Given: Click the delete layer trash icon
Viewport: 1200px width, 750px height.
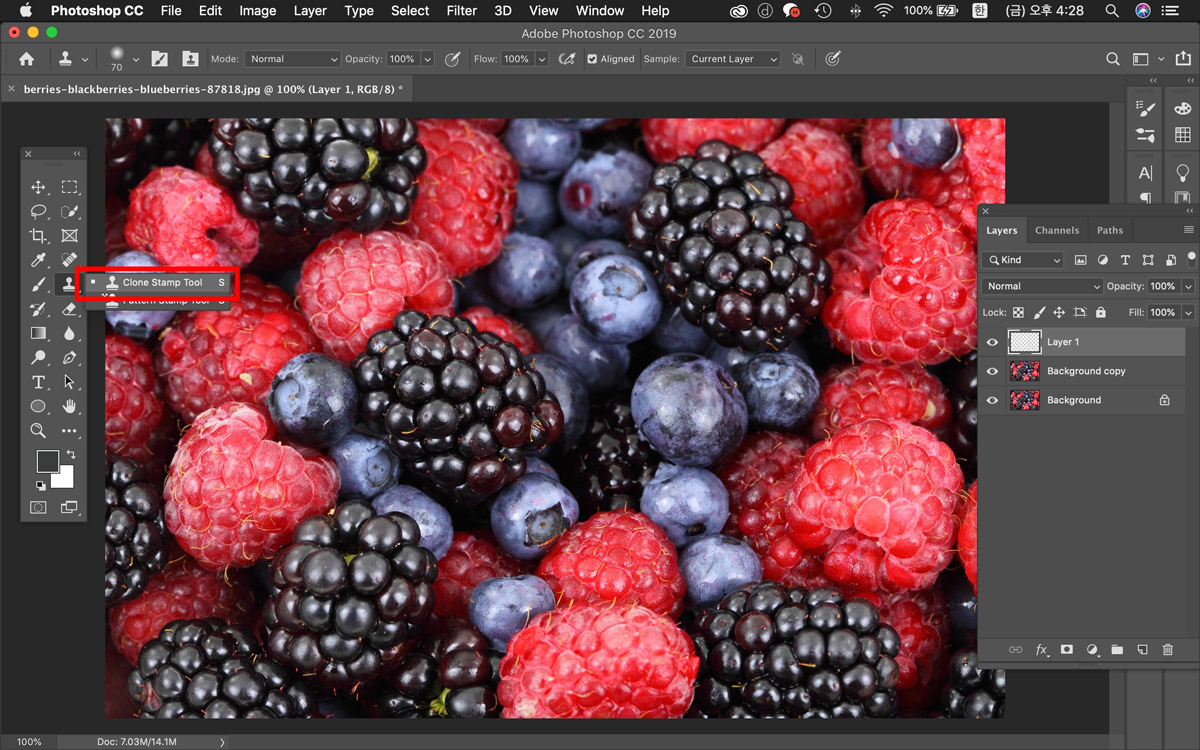Looking at the screenshot, I should 1167,650.
